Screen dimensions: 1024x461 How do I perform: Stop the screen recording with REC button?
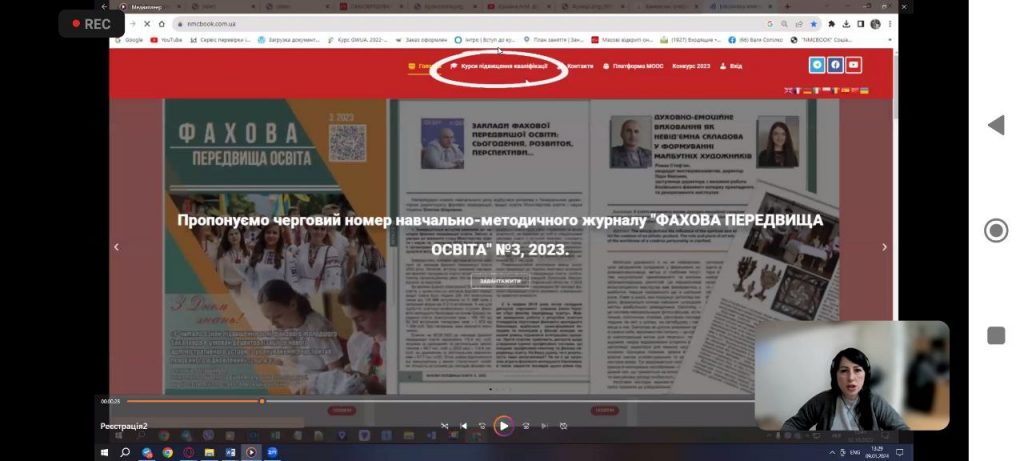[91, 24]
